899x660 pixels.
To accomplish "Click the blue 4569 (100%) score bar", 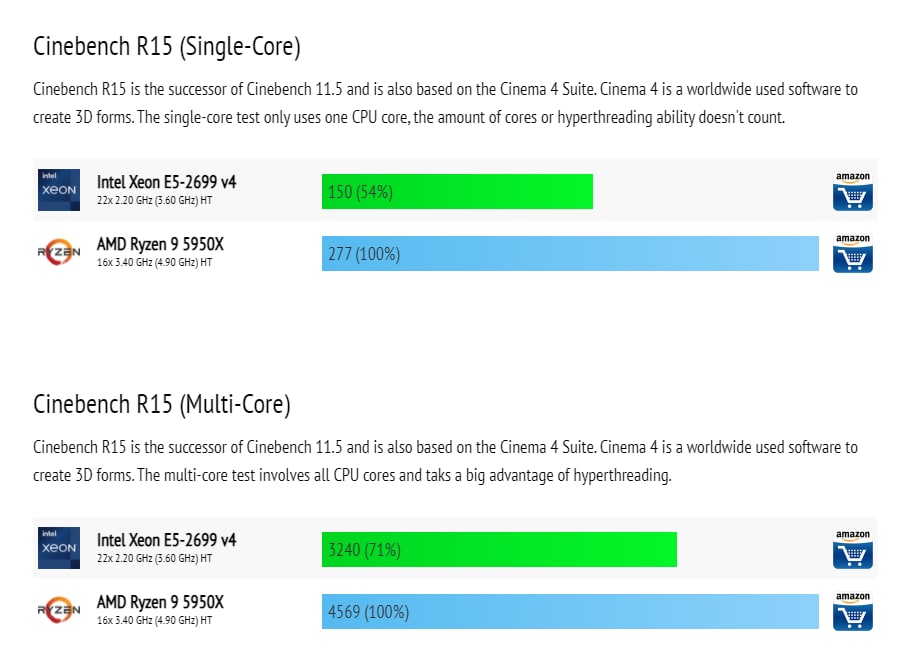I will pyautogui.click(x=570, y=611).
